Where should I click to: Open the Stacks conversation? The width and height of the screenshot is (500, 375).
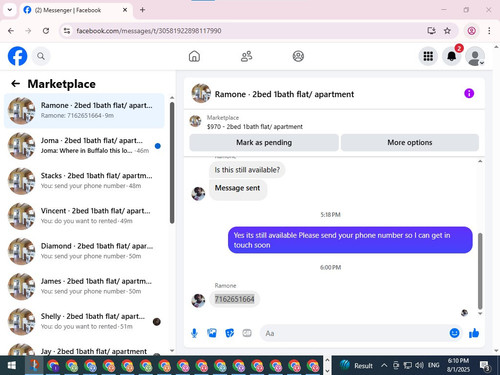tap(84, 181)
